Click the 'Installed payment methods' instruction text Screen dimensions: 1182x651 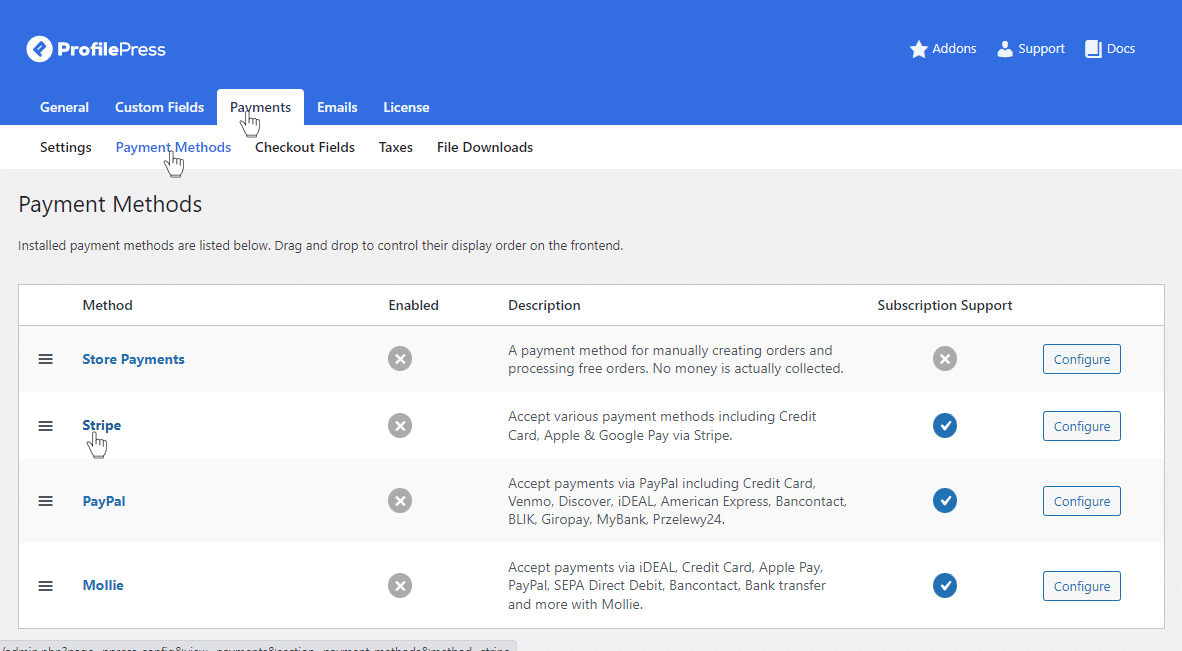point(320,246)
